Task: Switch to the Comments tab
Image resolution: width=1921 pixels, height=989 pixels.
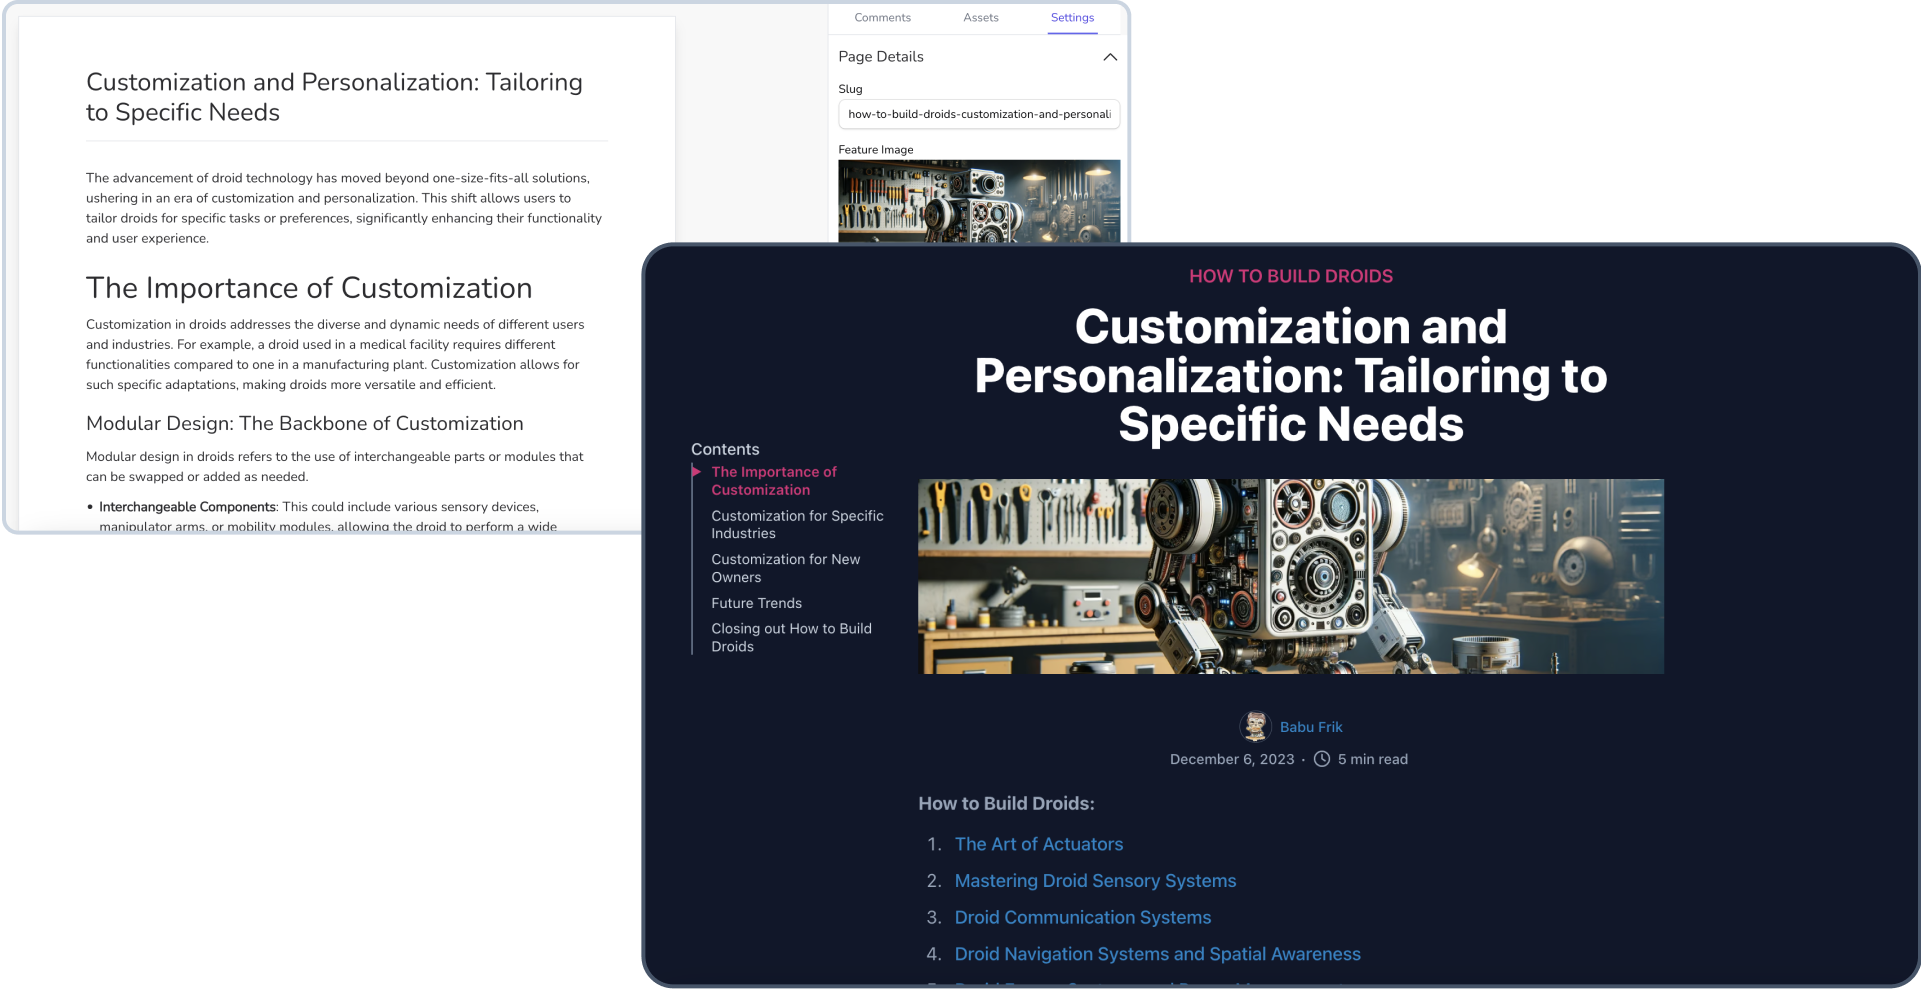Action: tap(882, 17)
